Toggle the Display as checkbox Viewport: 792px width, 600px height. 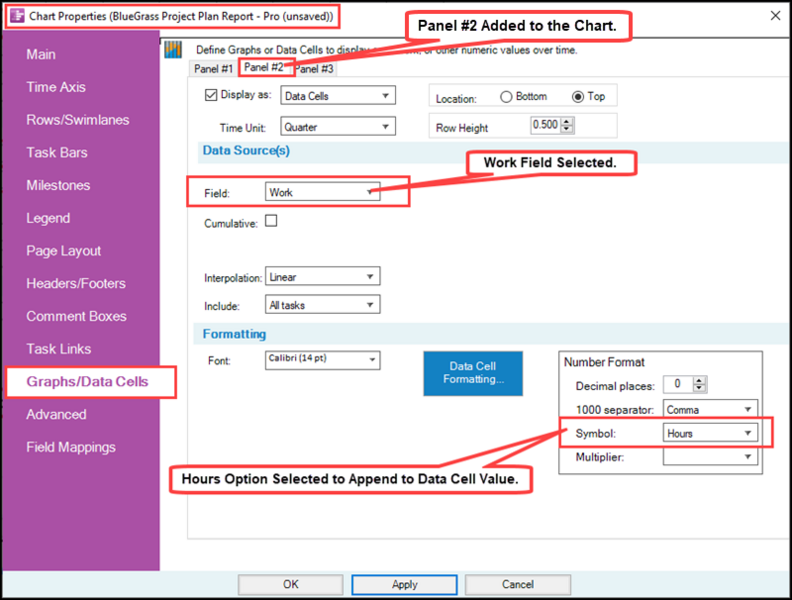coord(211,94)
